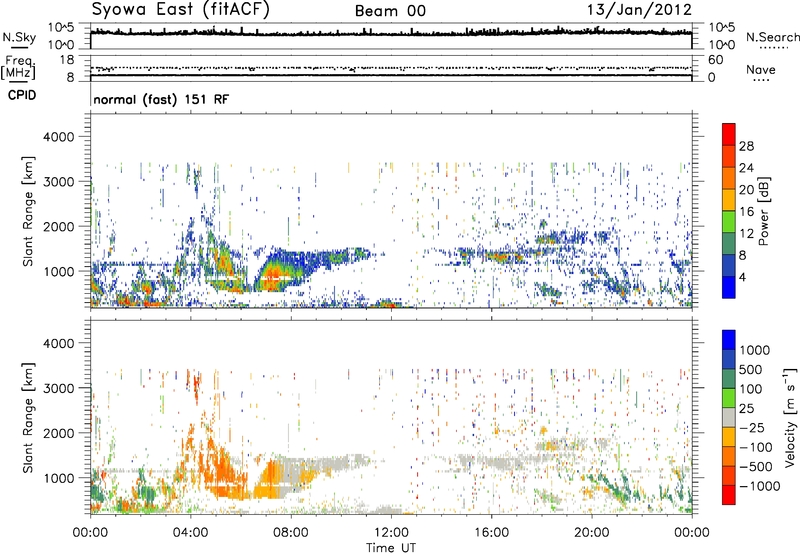The width and height of the screenshot is (800, 554).
Task: Click the 2000 tick in velocity panel
Action: (x=58, y=433)
